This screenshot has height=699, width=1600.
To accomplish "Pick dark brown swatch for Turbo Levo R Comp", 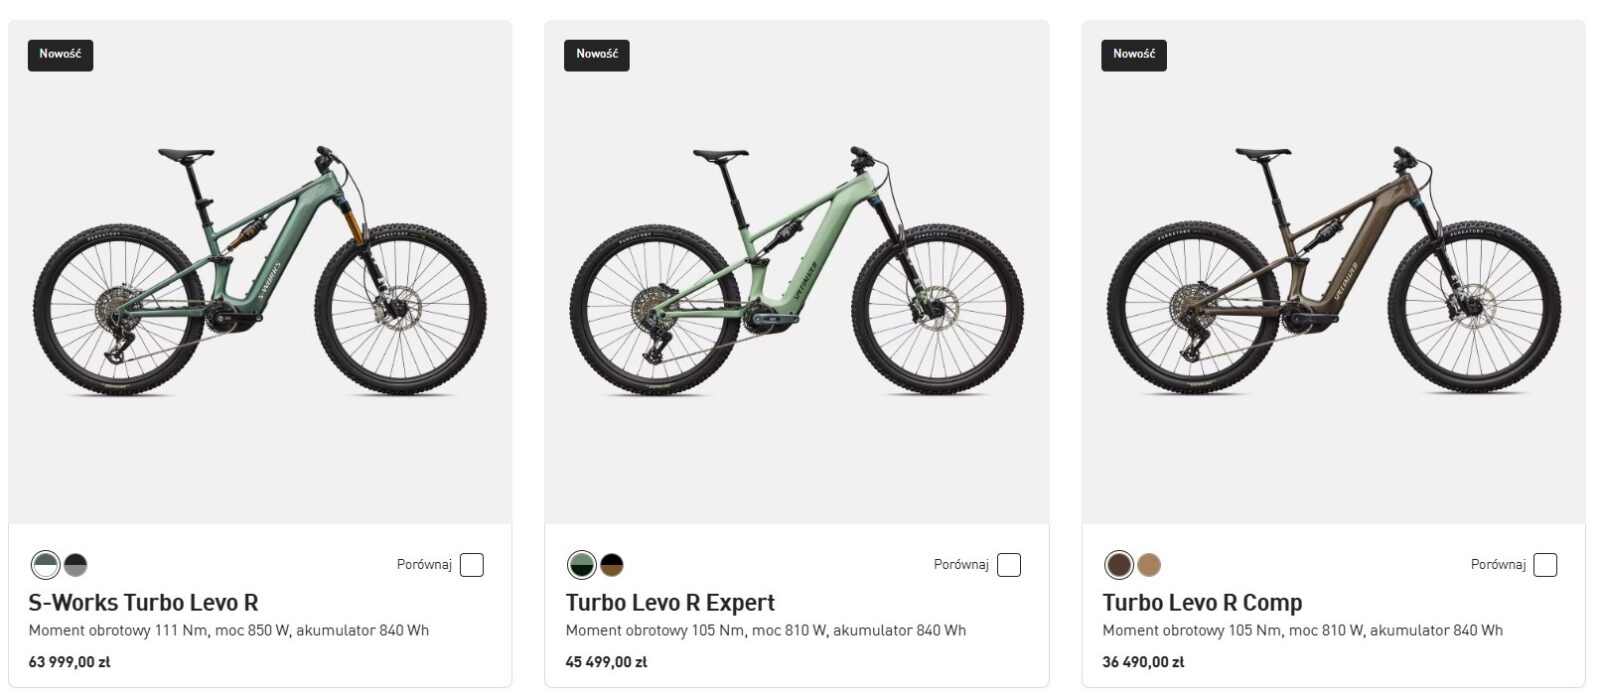I will coord(1119,566).
